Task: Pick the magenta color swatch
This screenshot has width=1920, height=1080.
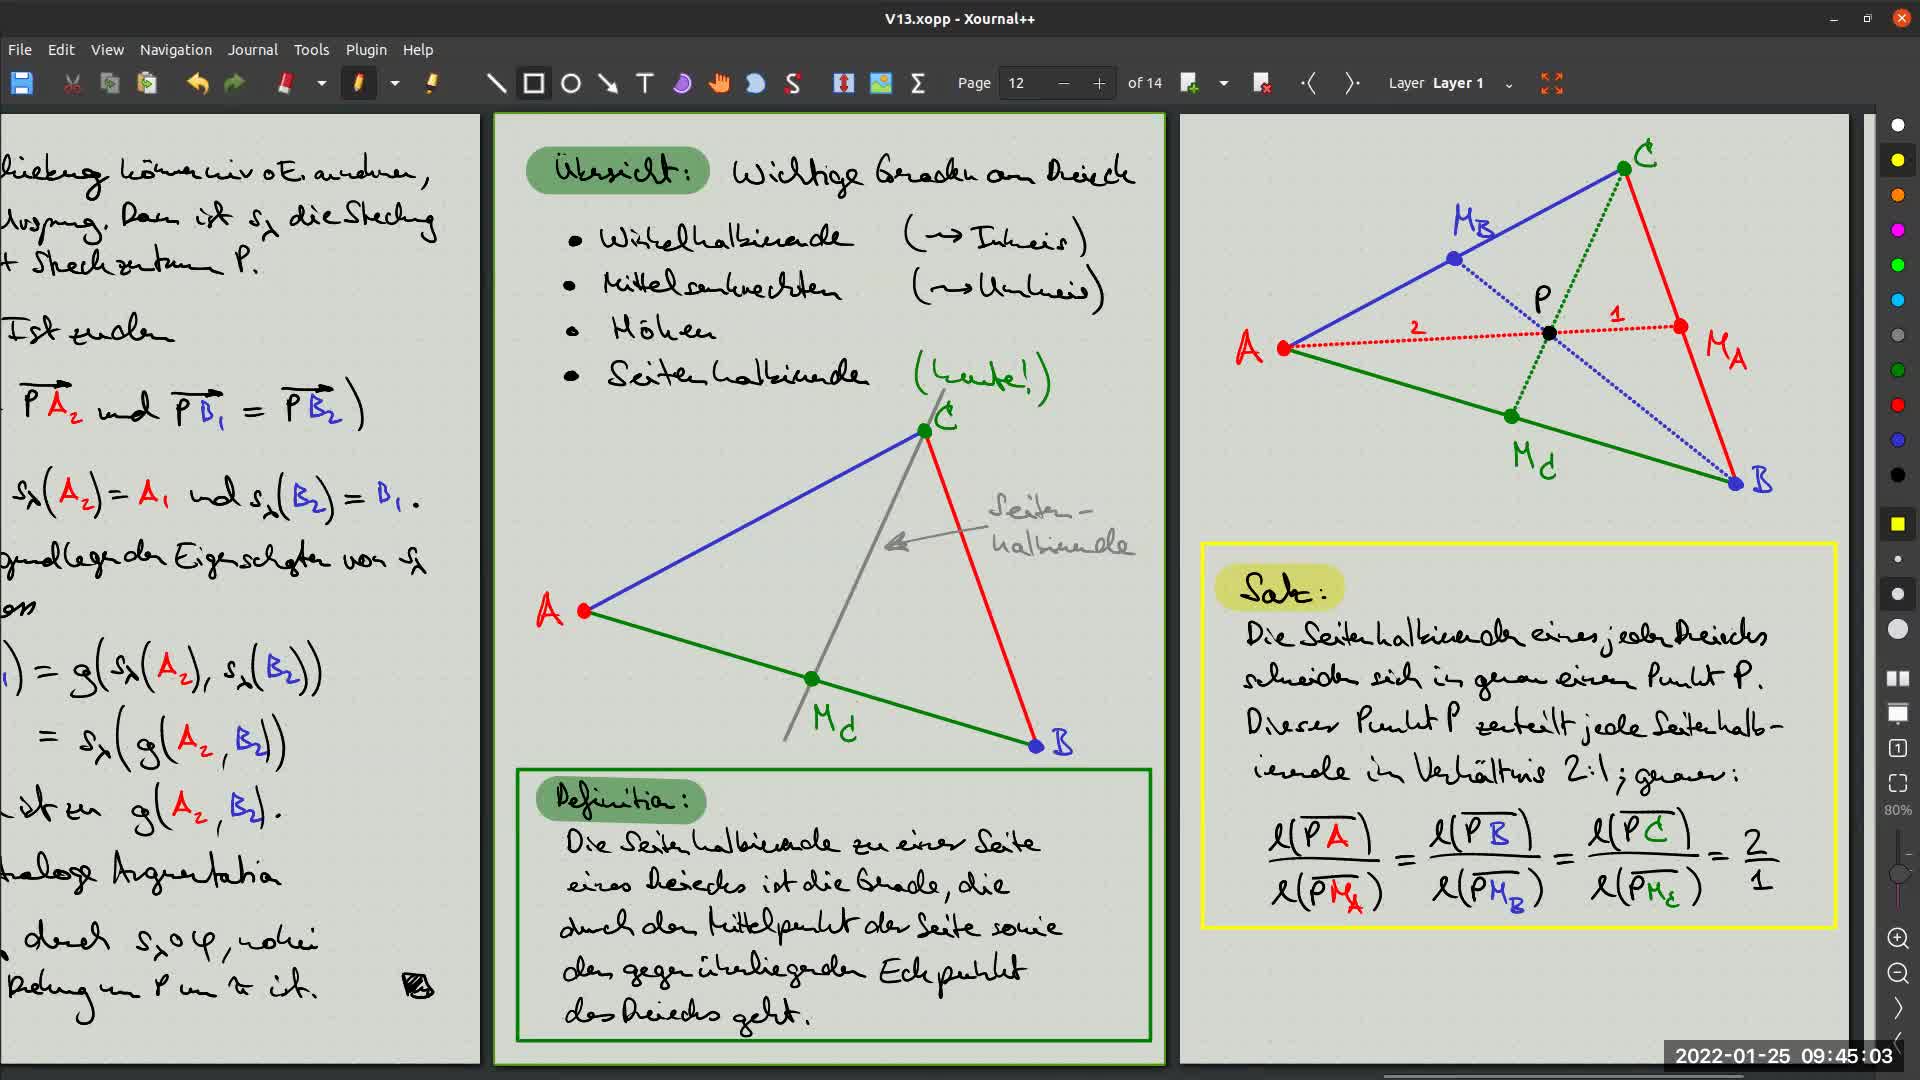Action: click(1897, 230)
